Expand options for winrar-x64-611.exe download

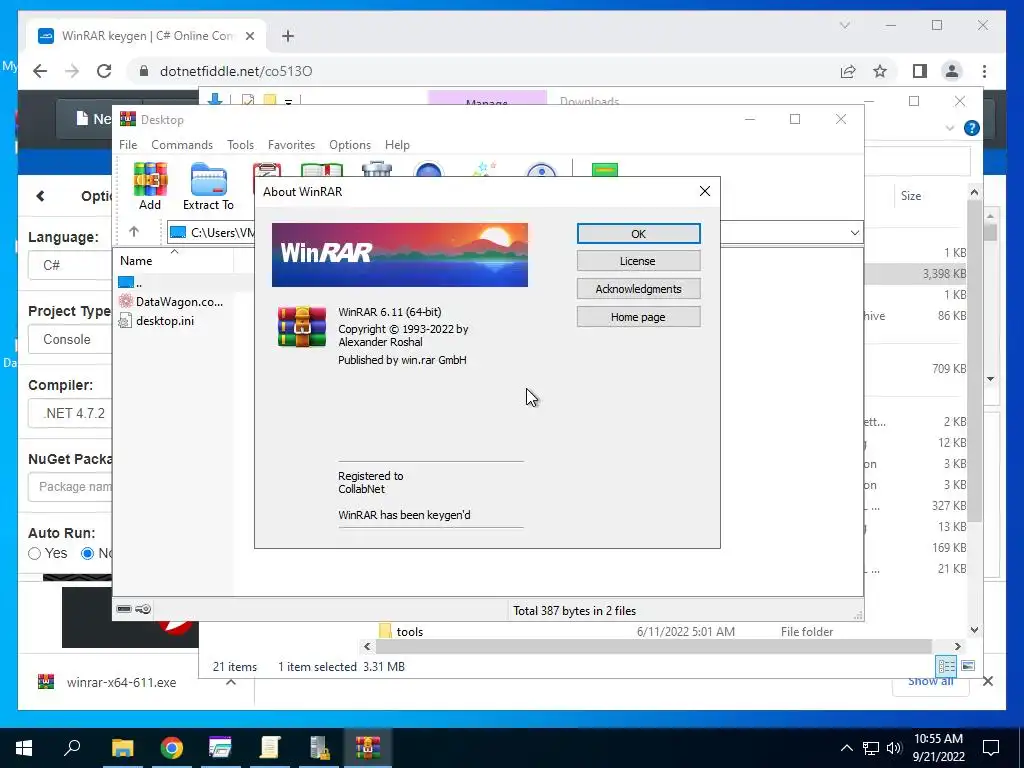click(x=231, y=682)
